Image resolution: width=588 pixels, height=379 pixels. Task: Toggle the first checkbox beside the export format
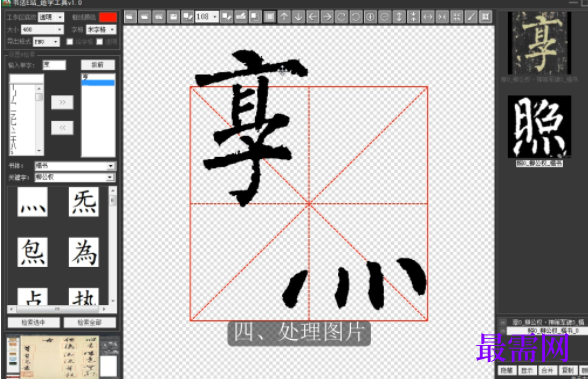70,42
